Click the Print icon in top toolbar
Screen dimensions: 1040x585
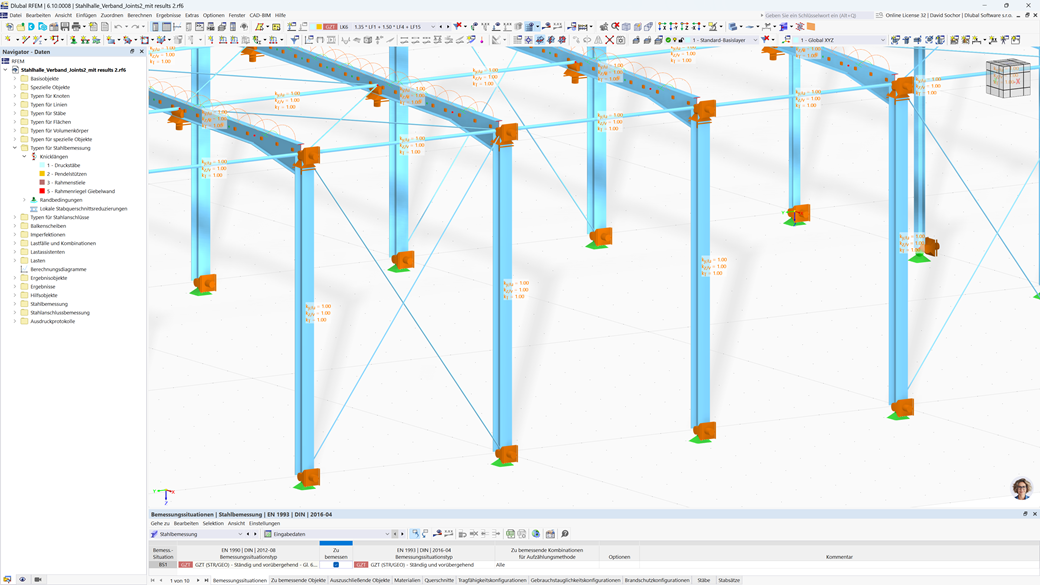pos(76,27)
